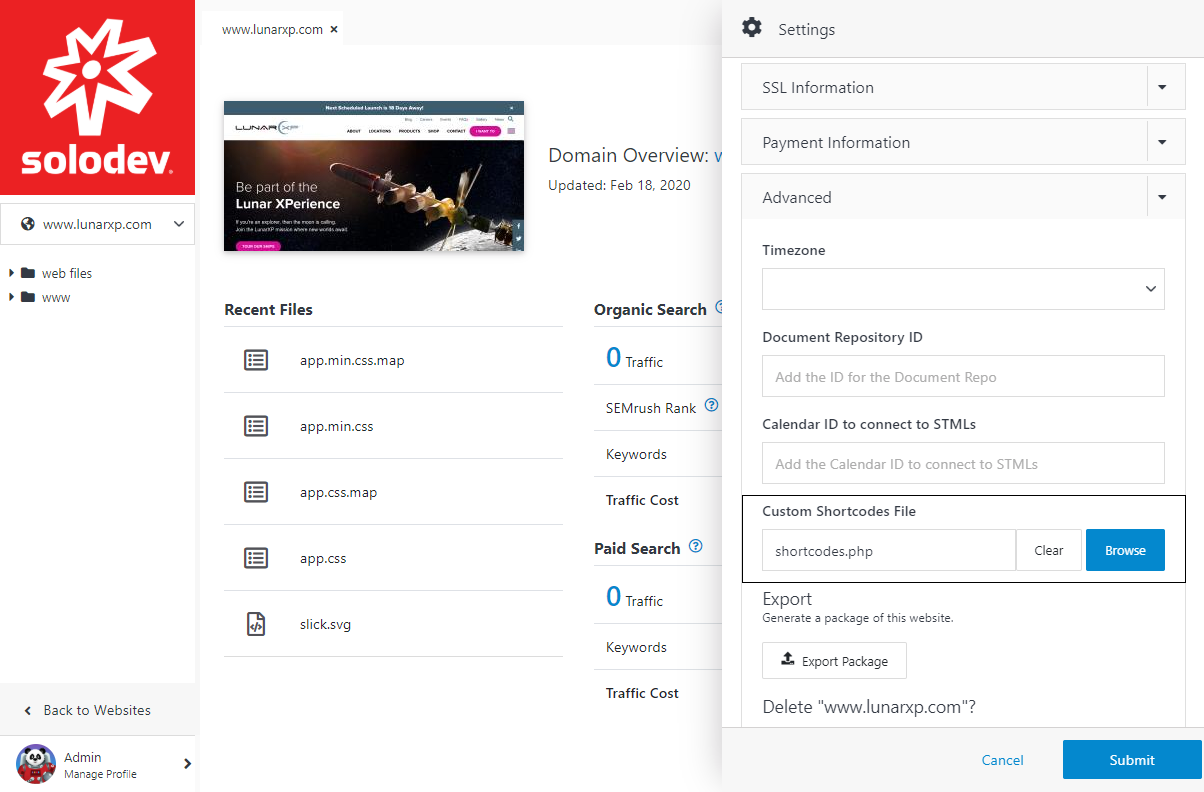Viewport: 1204px width, 792px height.
Task: Open app.min.css from Recent Files
Action: (336, 426)
